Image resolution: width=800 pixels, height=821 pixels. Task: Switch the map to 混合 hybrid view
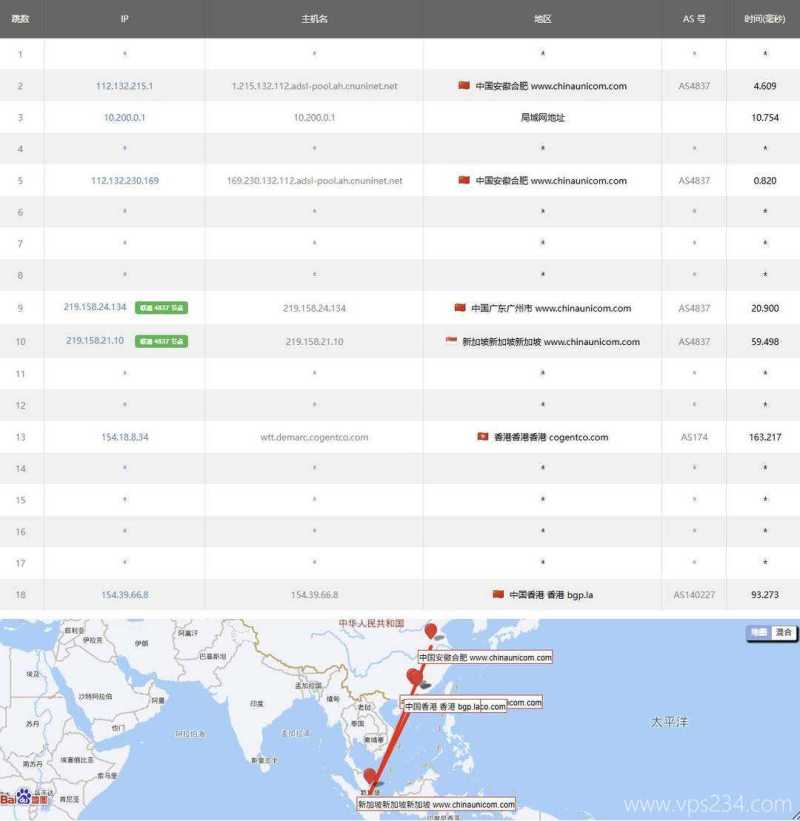[x=784, y=633]
